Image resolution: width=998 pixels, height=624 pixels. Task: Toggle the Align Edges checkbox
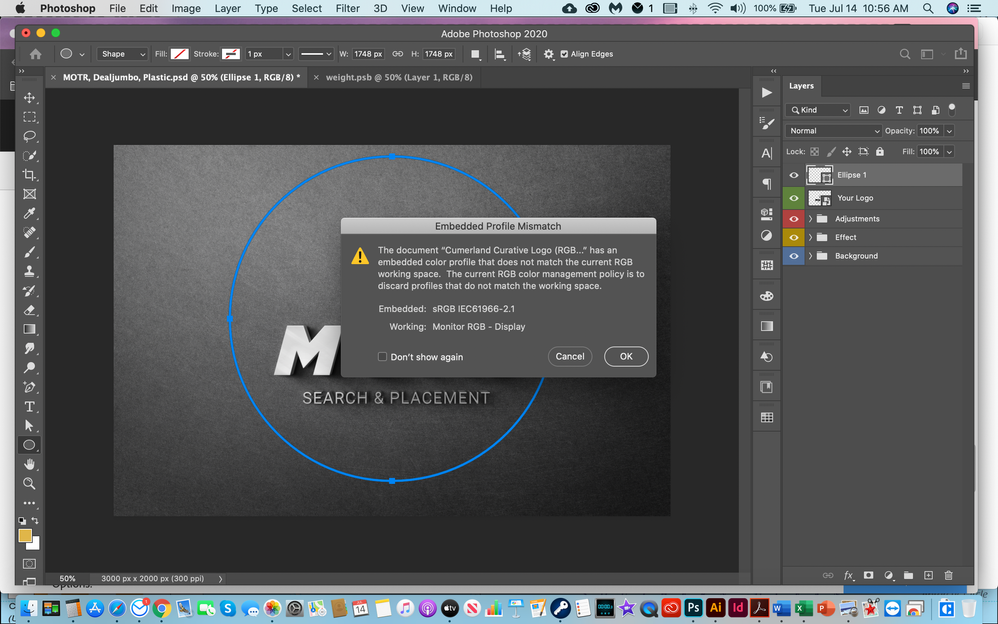[x=564, y=54]
